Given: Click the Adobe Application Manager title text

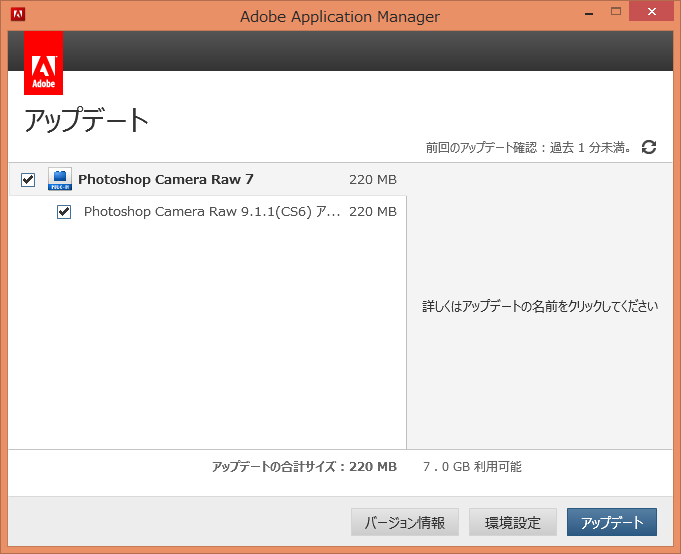Looking at the screenshot, I should click(x=340, y=16).
